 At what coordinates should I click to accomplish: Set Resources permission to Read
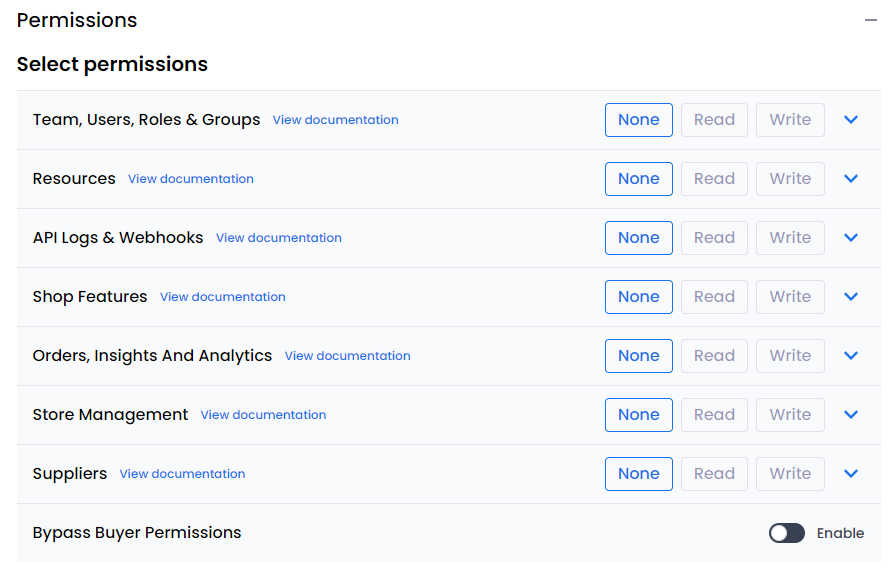click(x=714, y=179)
